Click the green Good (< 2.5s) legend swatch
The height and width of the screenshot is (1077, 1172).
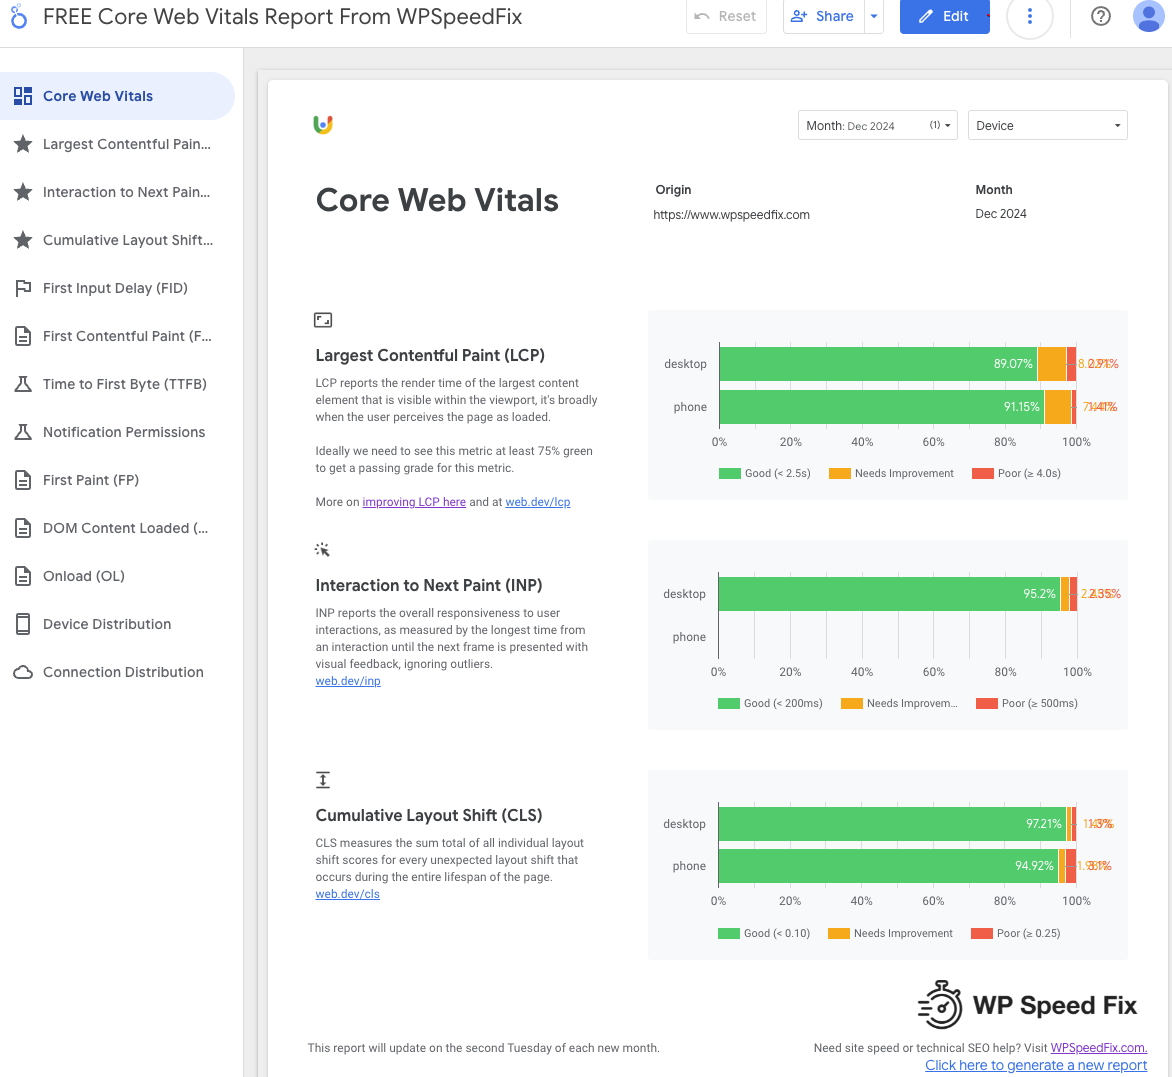(x=730, y=473)
